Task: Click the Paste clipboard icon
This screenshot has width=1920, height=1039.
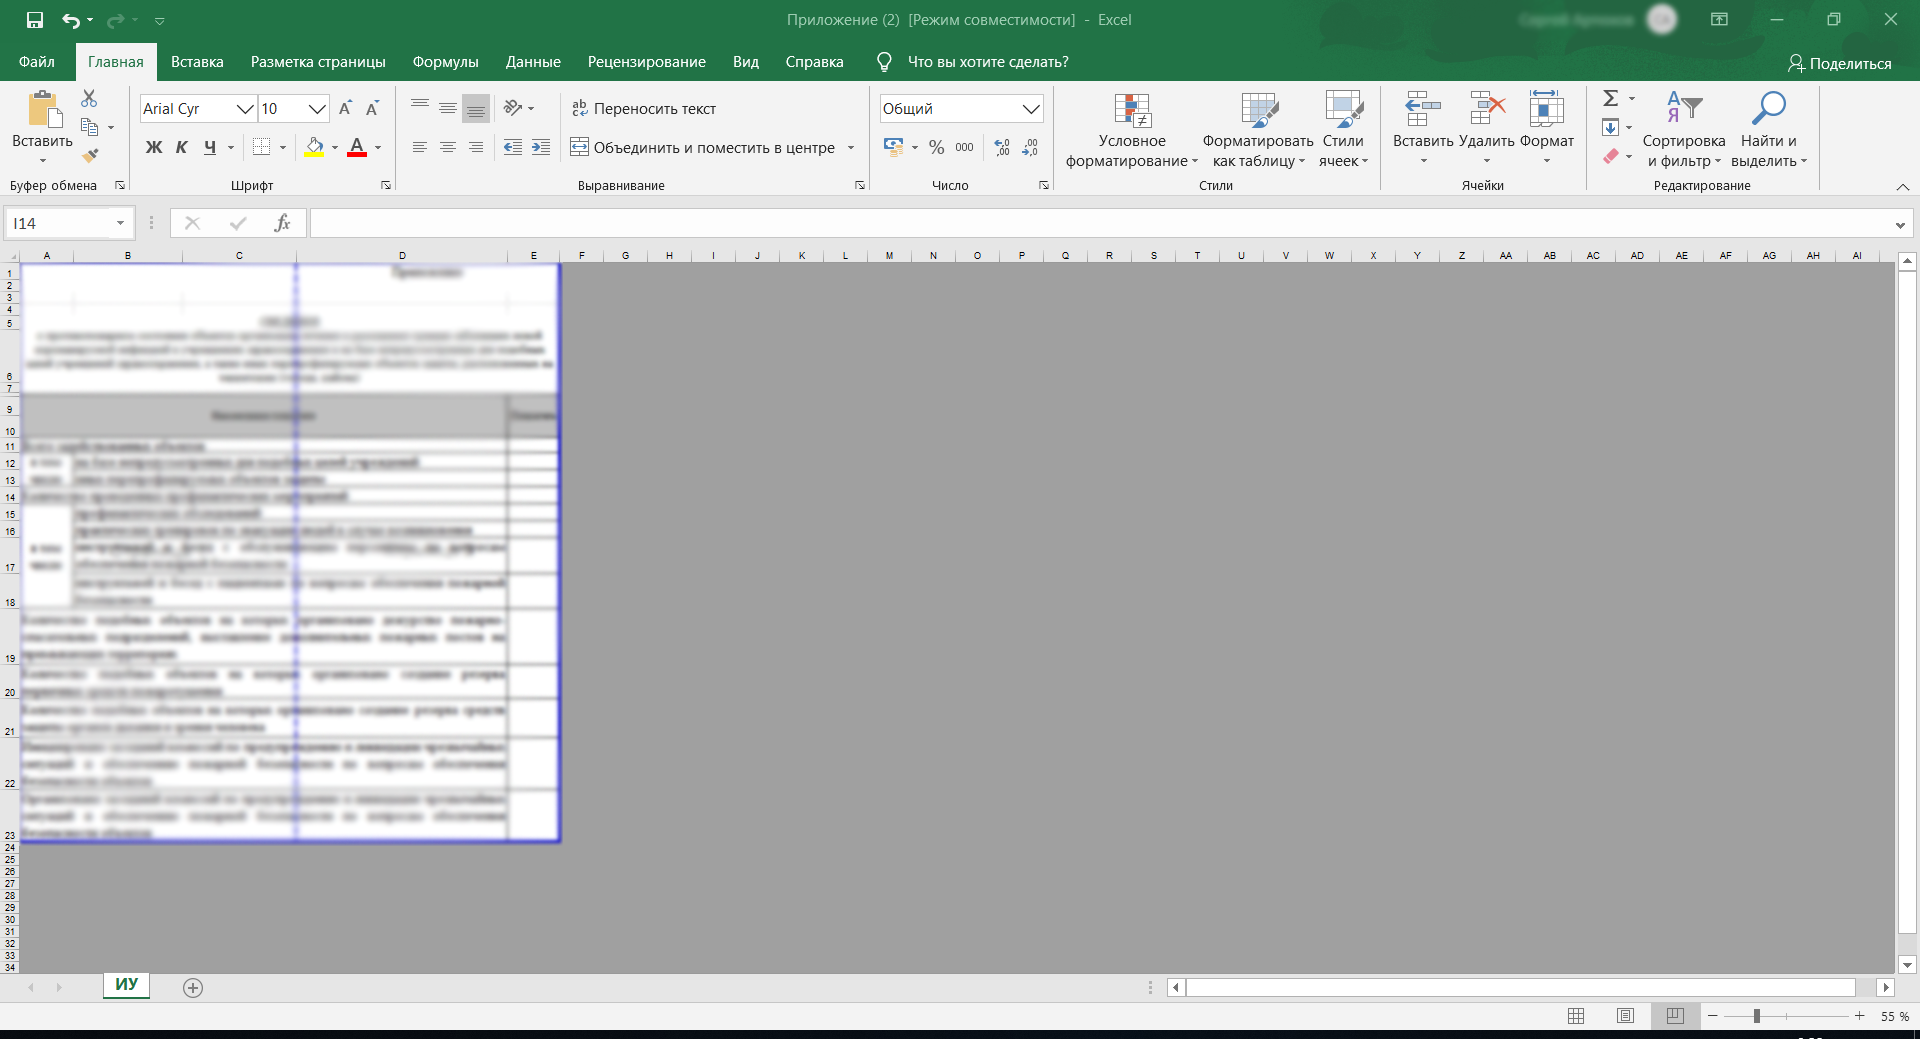Action: pyautogui.click(x=43, y=109)
